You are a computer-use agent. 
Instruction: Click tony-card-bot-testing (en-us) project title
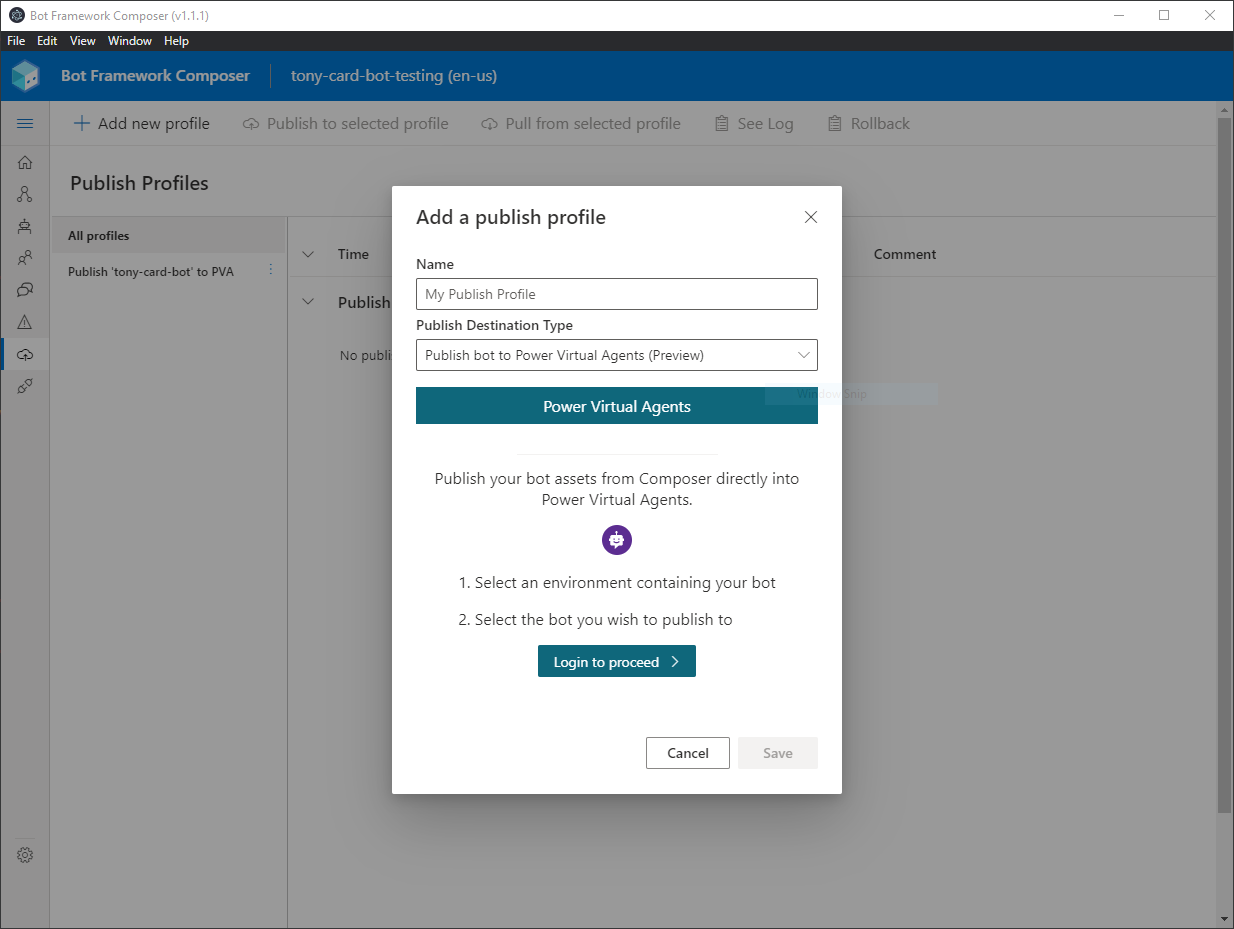point(394,76)
